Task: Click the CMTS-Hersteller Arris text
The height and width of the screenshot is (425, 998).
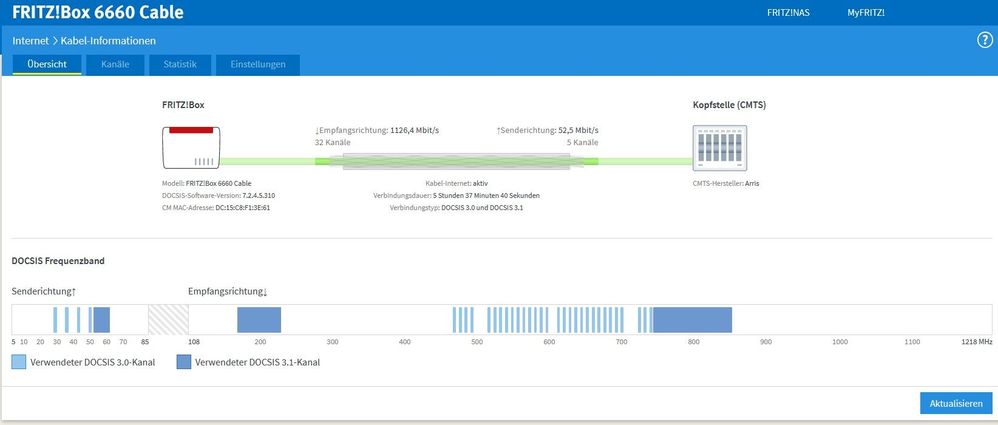Action: click(x=726, y=183)
